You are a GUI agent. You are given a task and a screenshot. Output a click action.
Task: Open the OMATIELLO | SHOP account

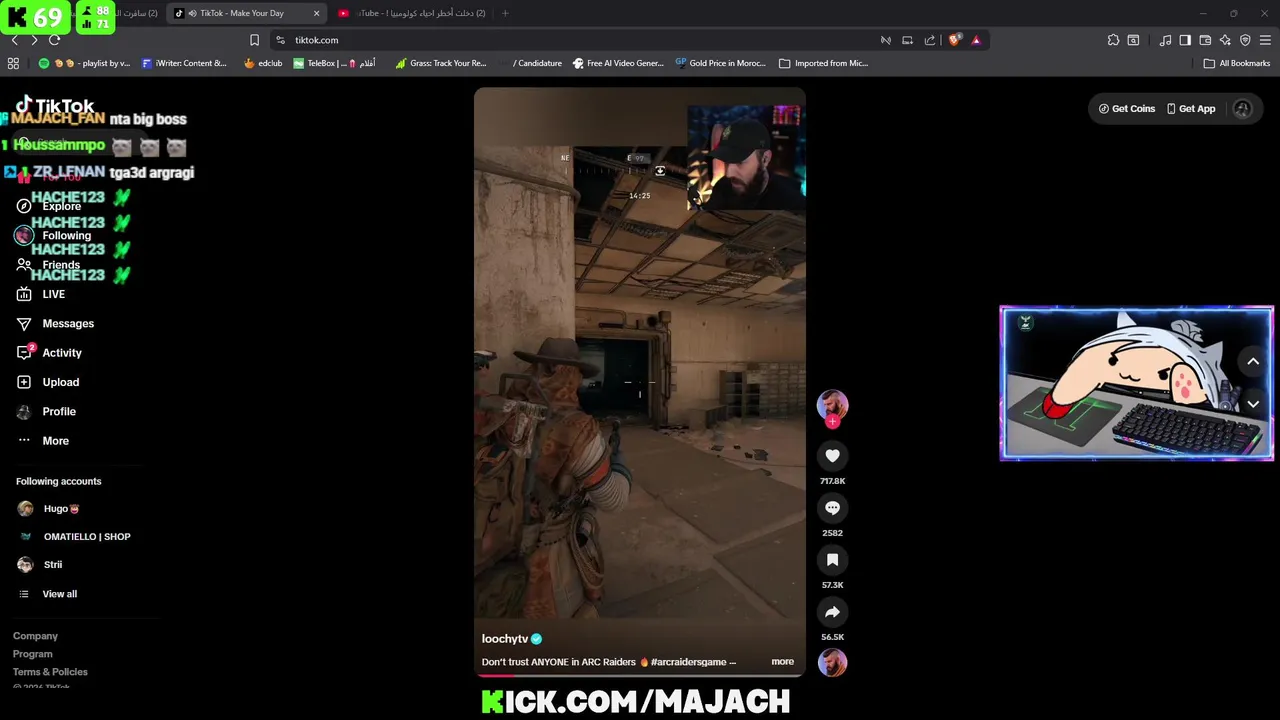[75, 537]
